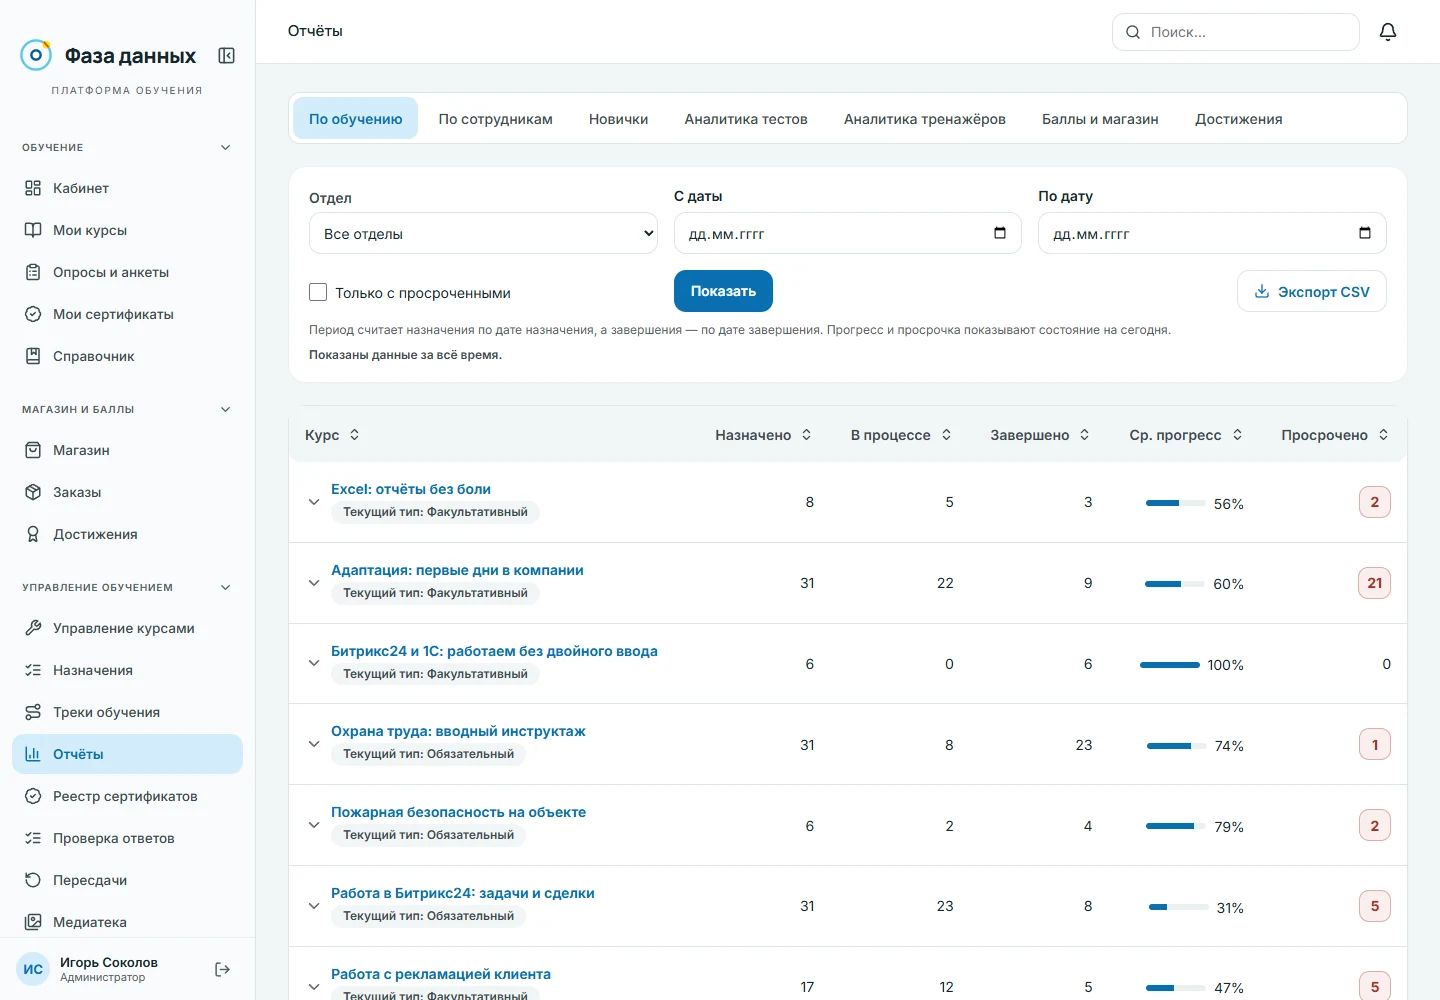This screenshot has width=1440, height=1000.
Task: Sort by the Назначено column header
Action: pos(763,435)
